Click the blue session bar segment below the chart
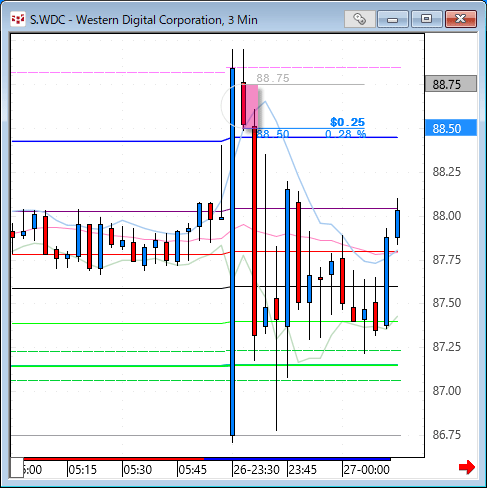 click(297, 459)
